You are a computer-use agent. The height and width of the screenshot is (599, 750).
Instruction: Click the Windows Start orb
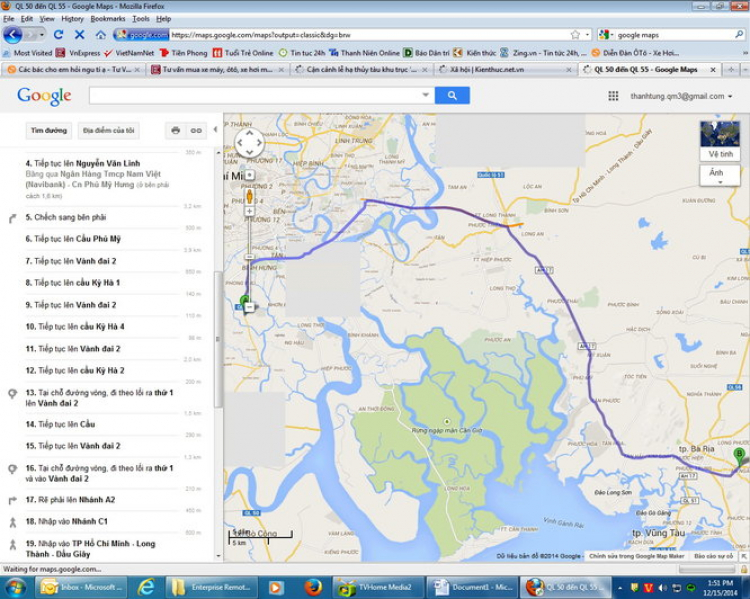[x=15, y=587]
